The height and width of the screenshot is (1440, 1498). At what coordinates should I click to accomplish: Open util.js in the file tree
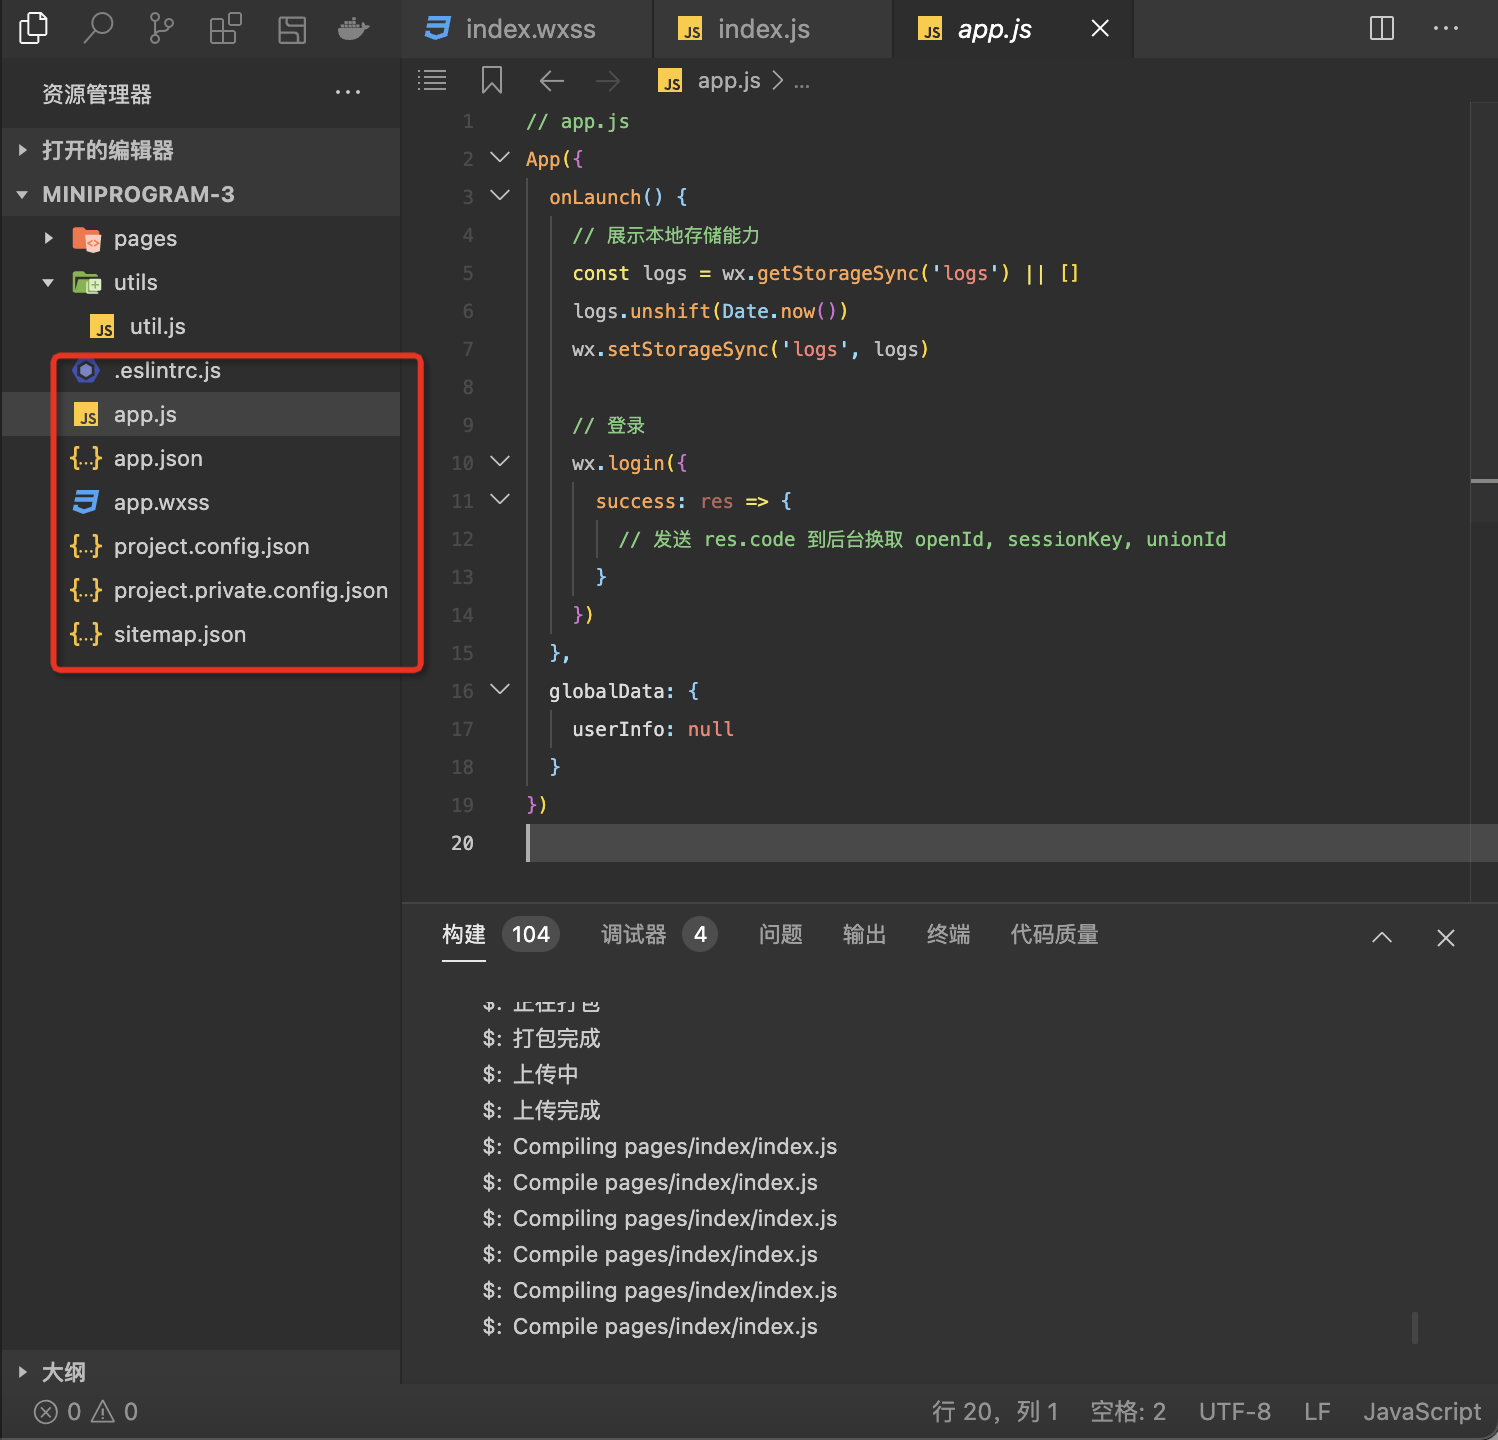(x=200, y=326)
